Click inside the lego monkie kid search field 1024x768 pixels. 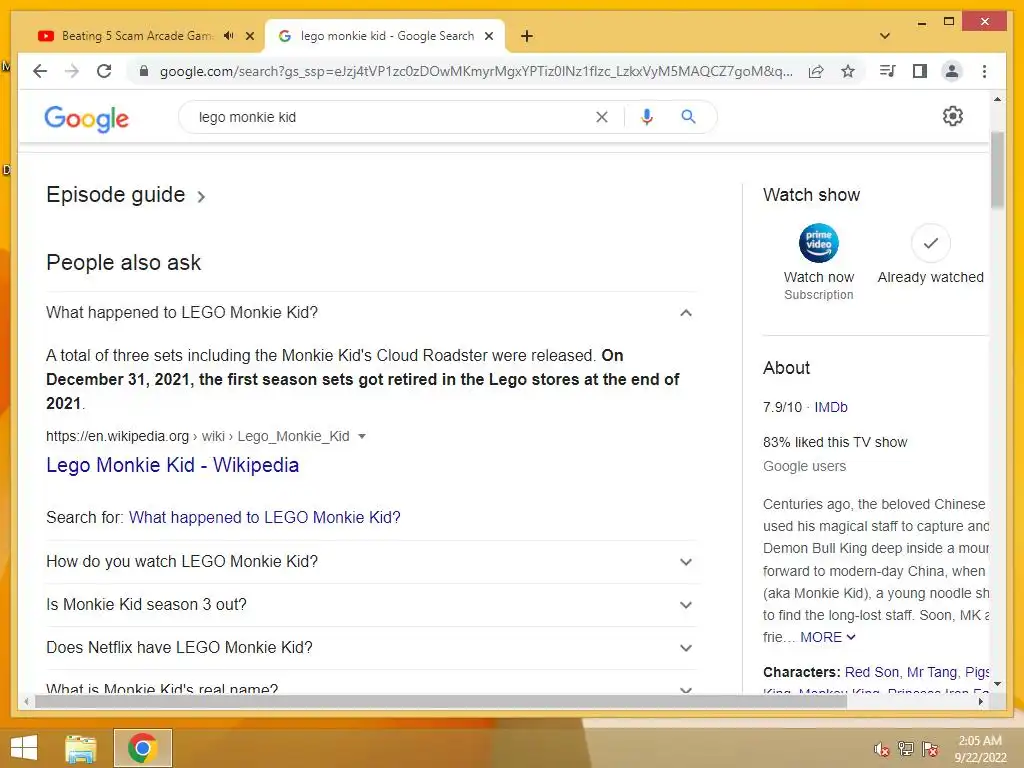click(x=392, y=117)
